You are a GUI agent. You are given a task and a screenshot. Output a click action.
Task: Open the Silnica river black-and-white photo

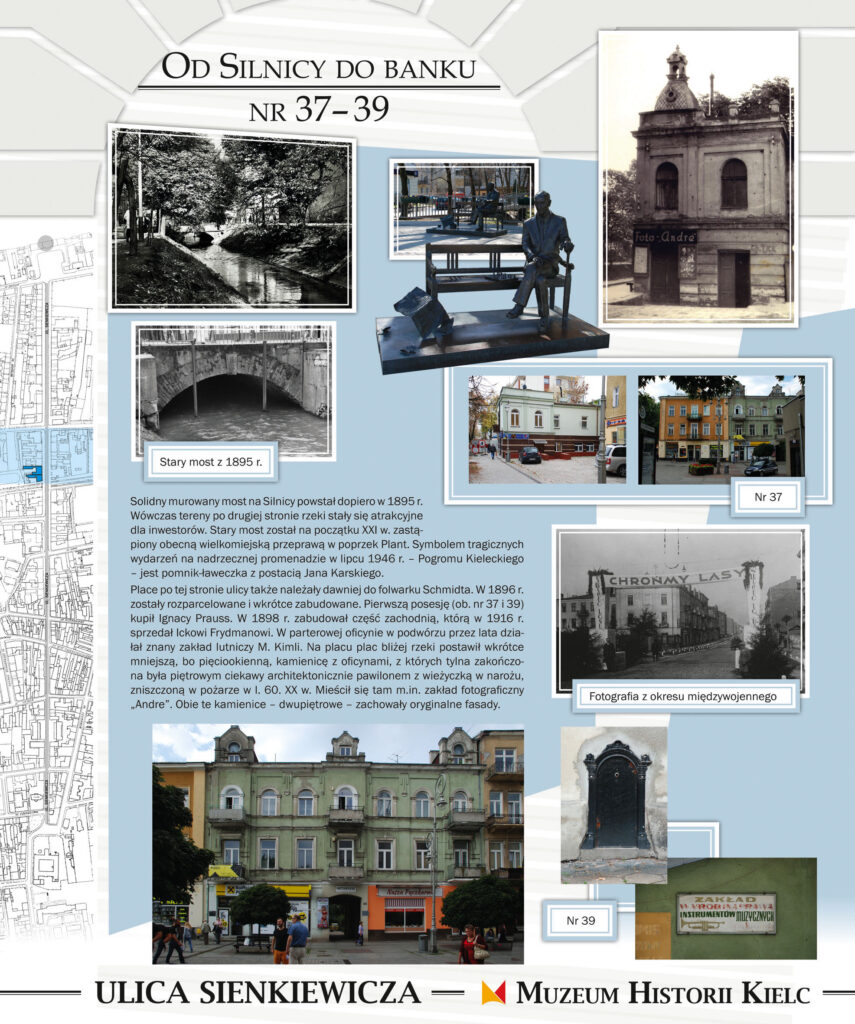[x=233, y=218]
